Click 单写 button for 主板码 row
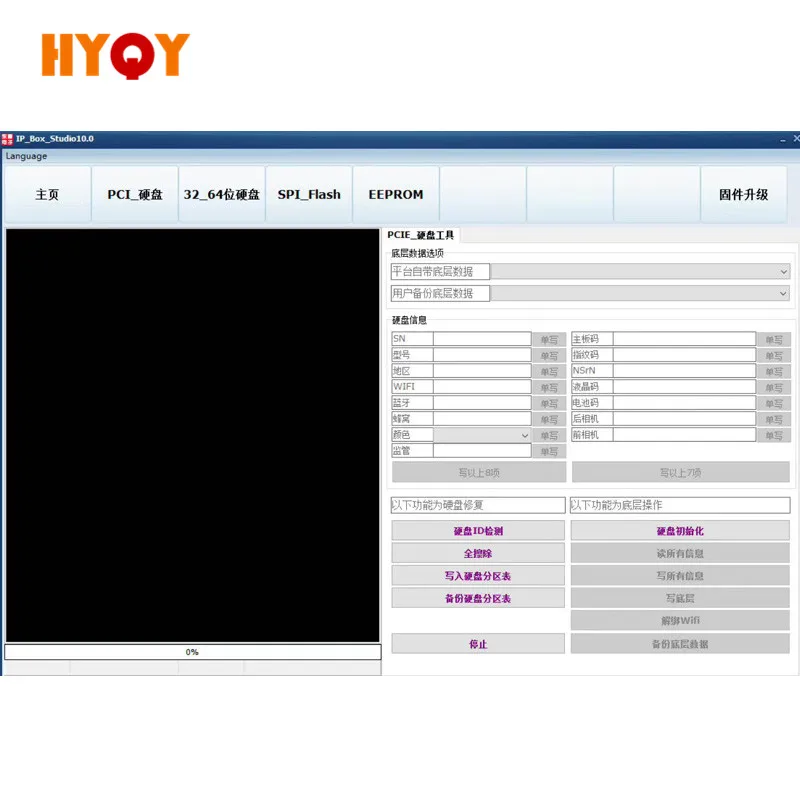The image size is (800, 800). 774,339
